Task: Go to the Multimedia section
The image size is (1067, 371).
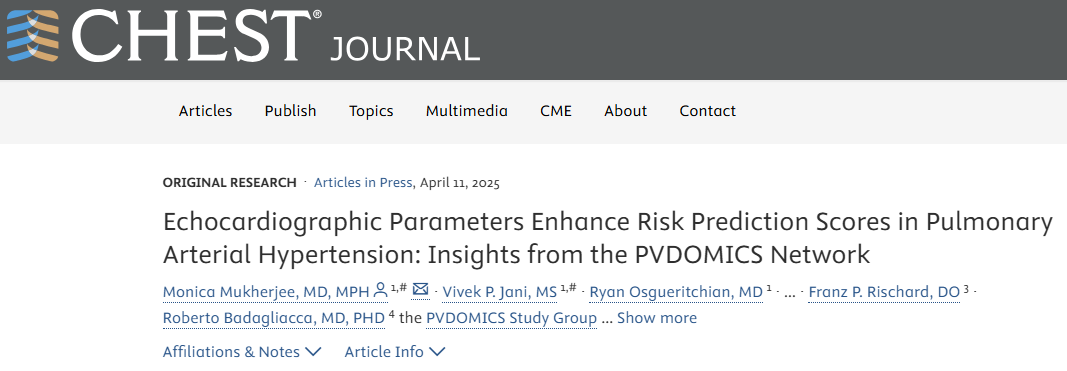Action: point(467,111)
